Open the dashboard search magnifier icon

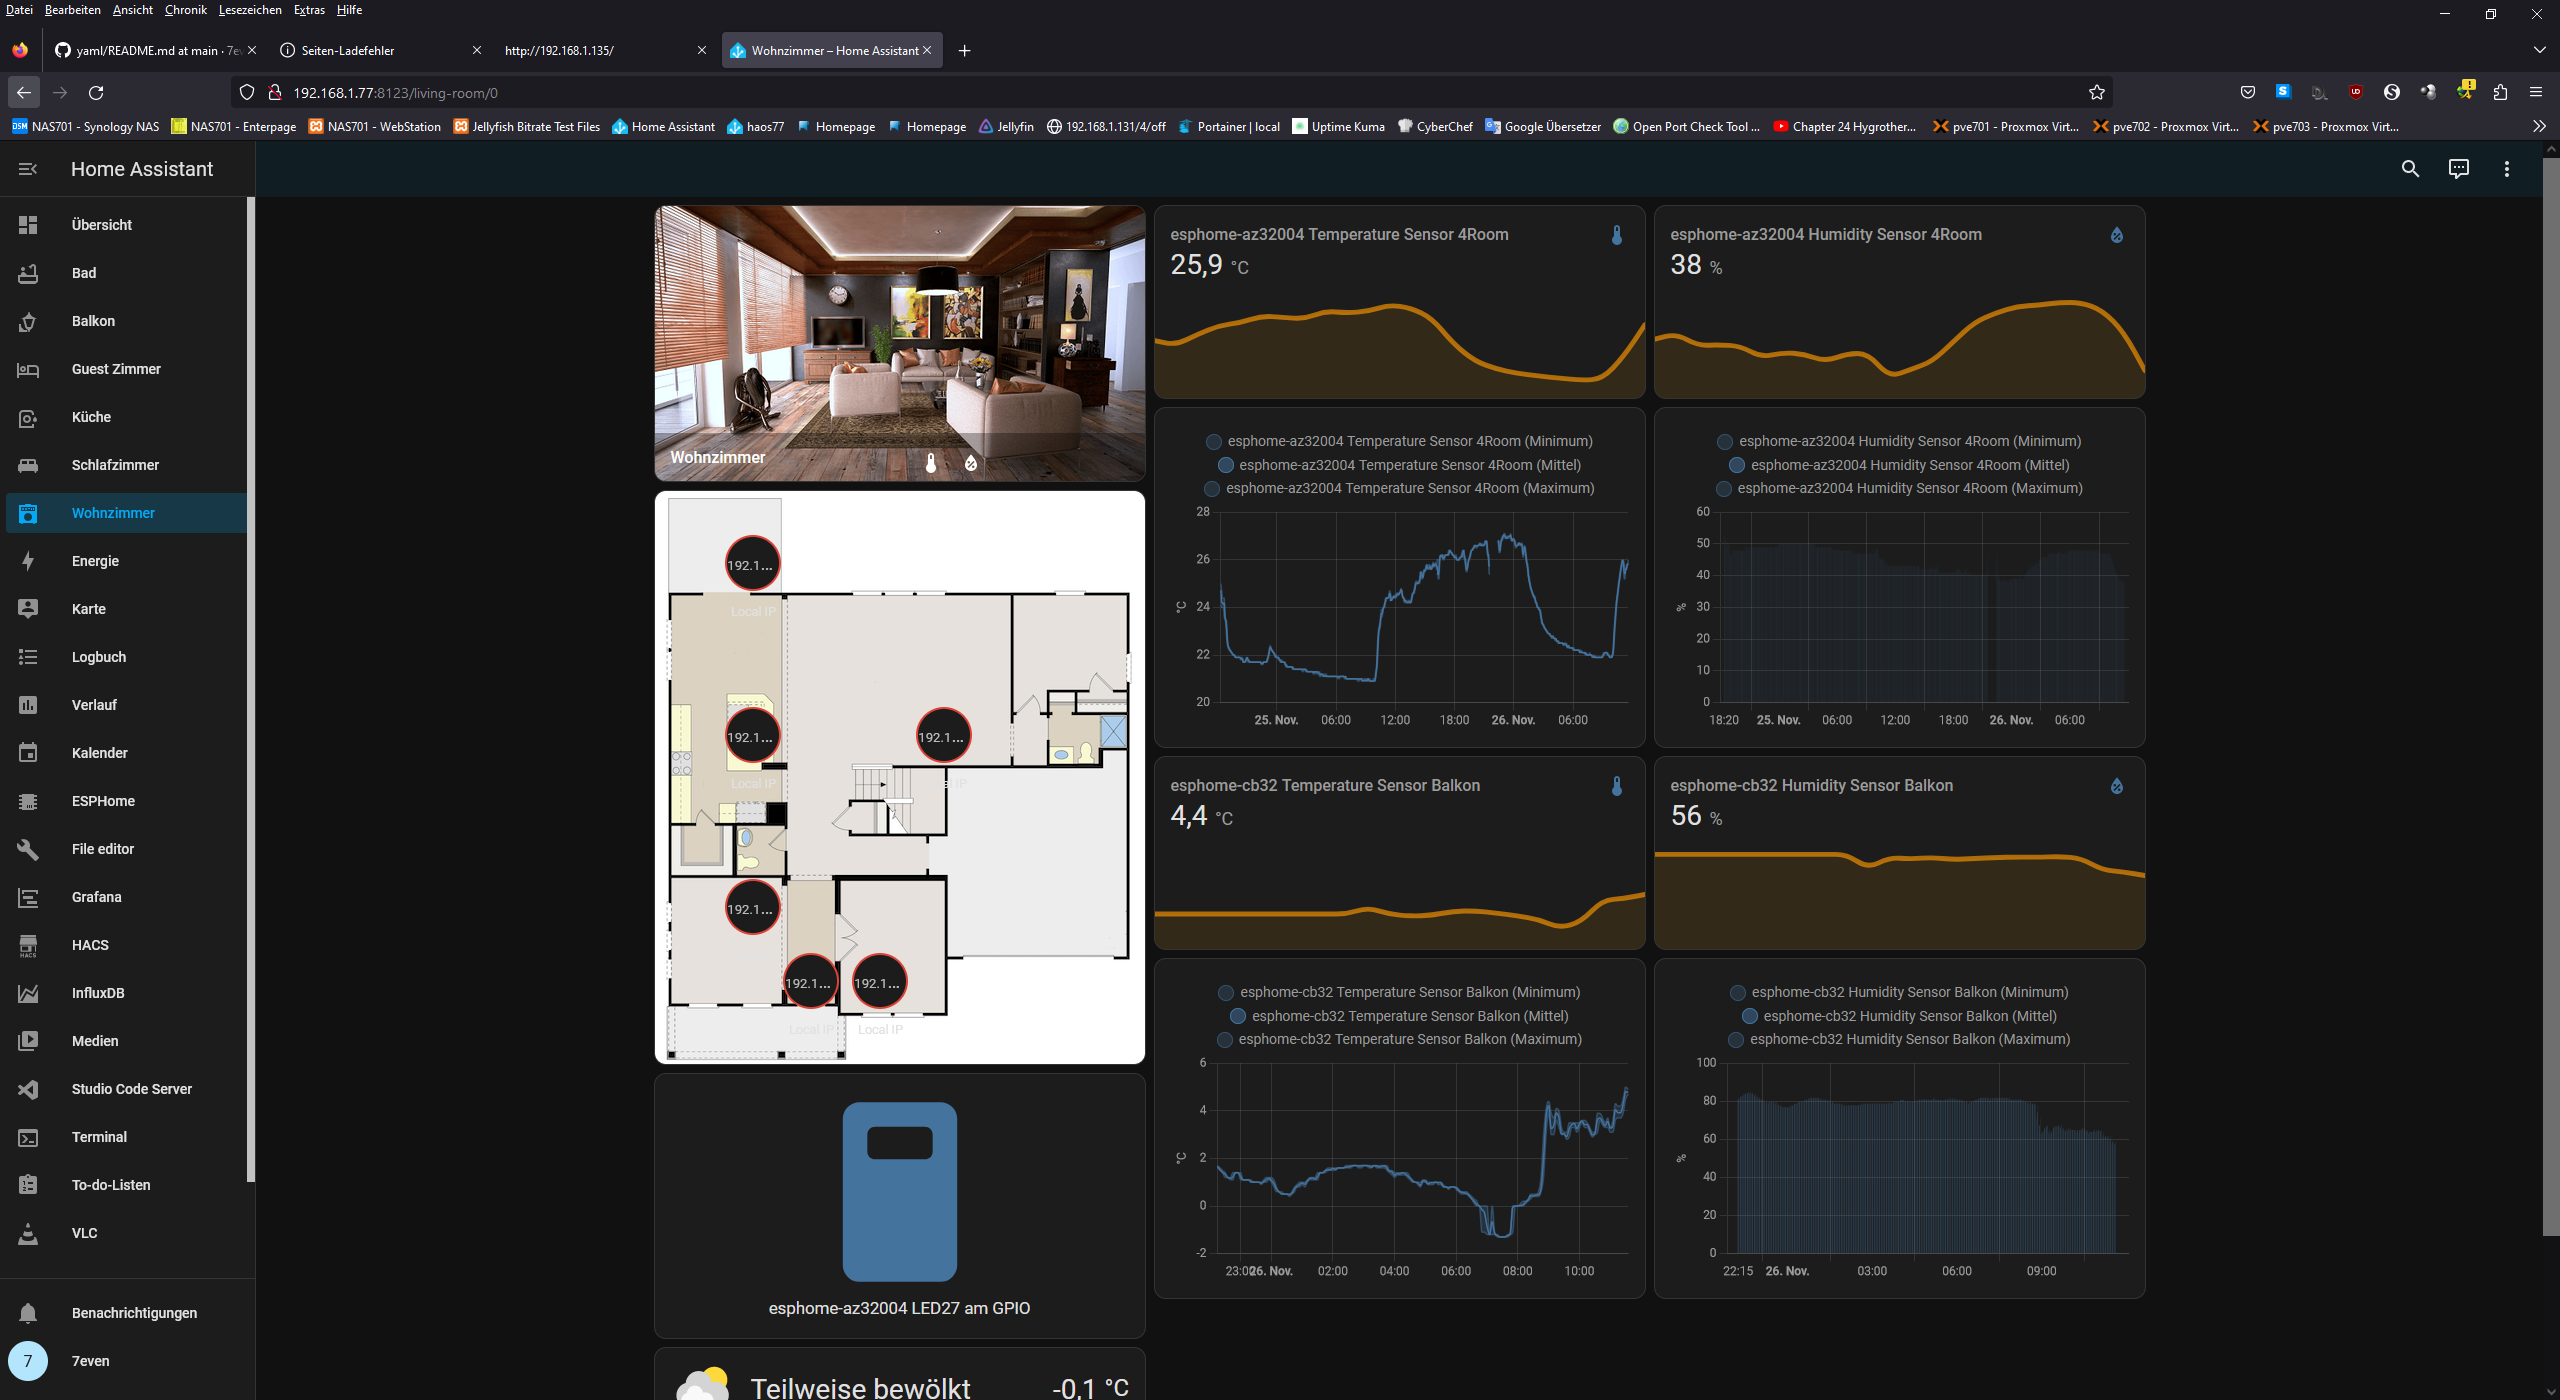tap(2410, 169)
